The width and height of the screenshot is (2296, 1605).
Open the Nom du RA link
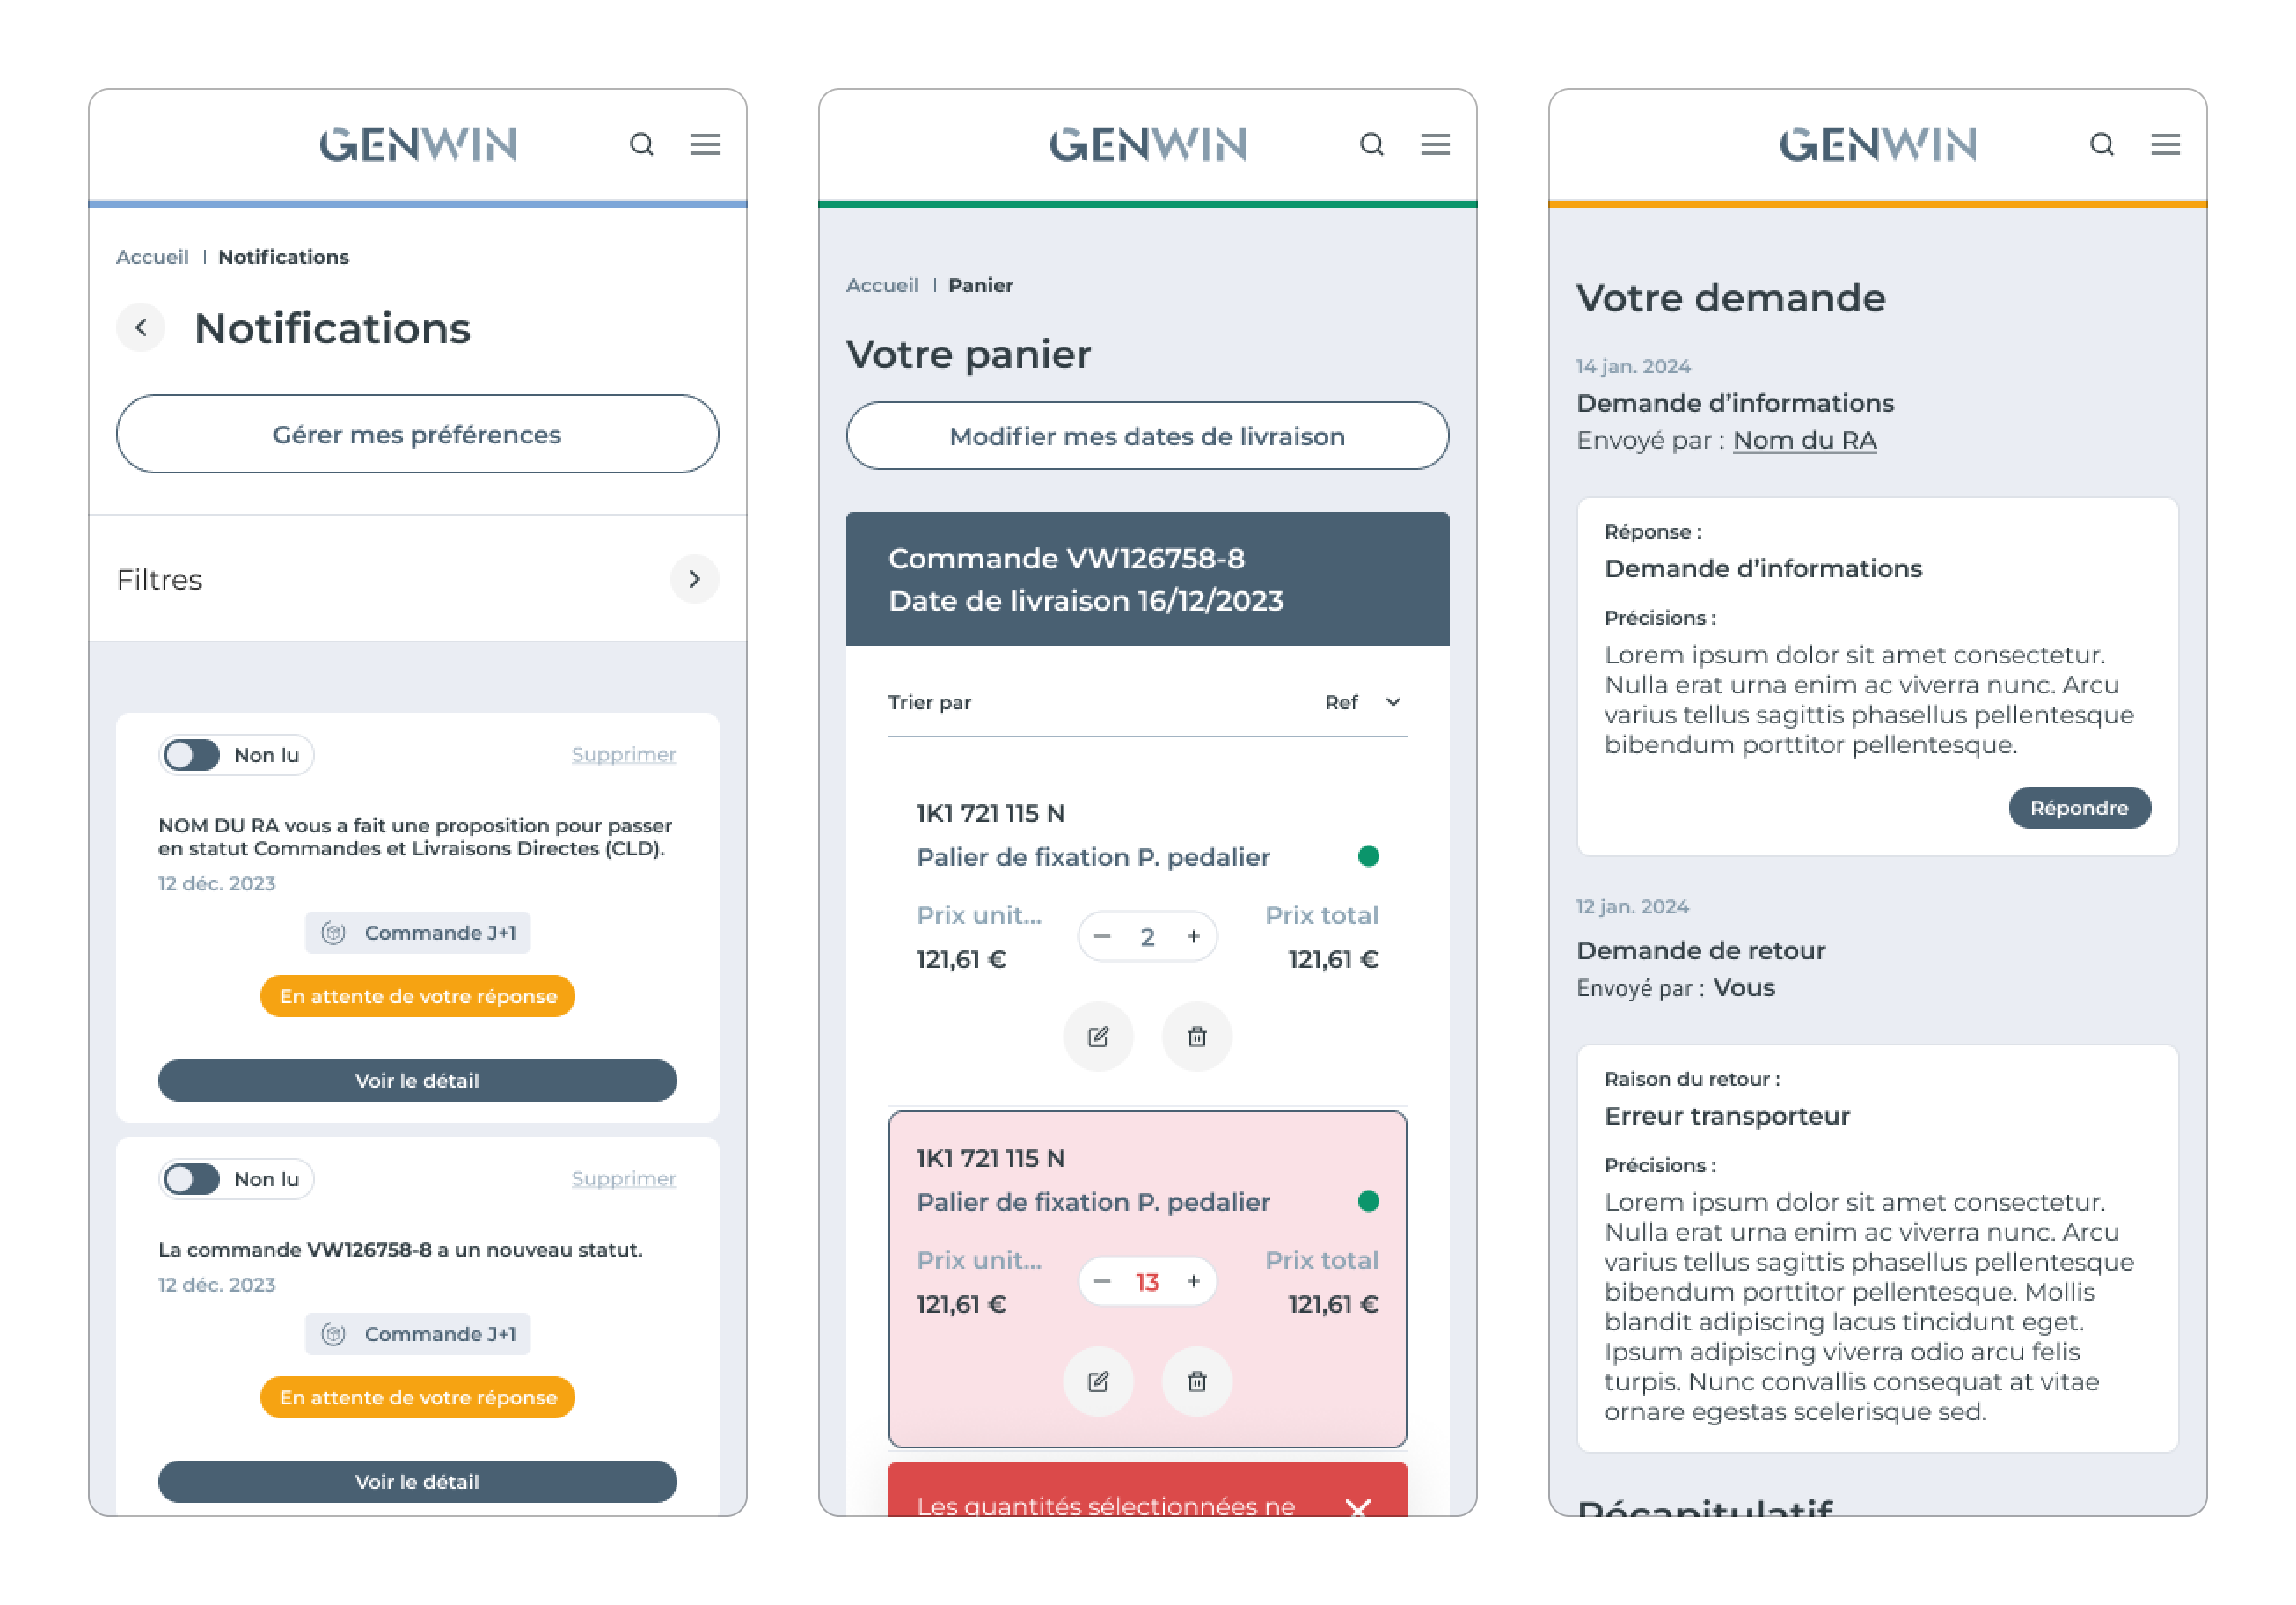click(1805, 440)
